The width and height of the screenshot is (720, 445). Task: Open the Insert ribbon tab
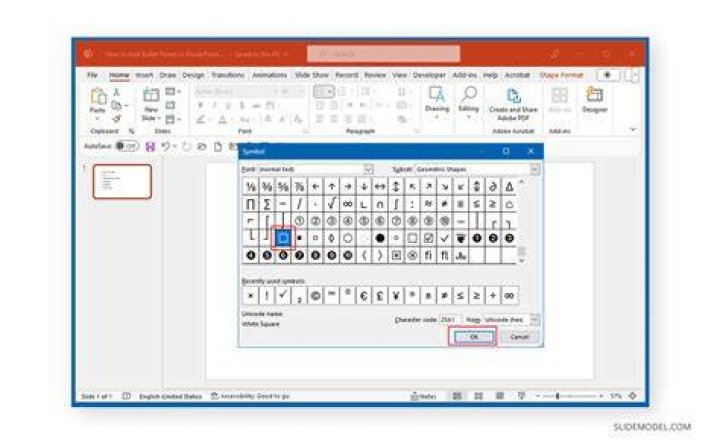click(144, 75)
